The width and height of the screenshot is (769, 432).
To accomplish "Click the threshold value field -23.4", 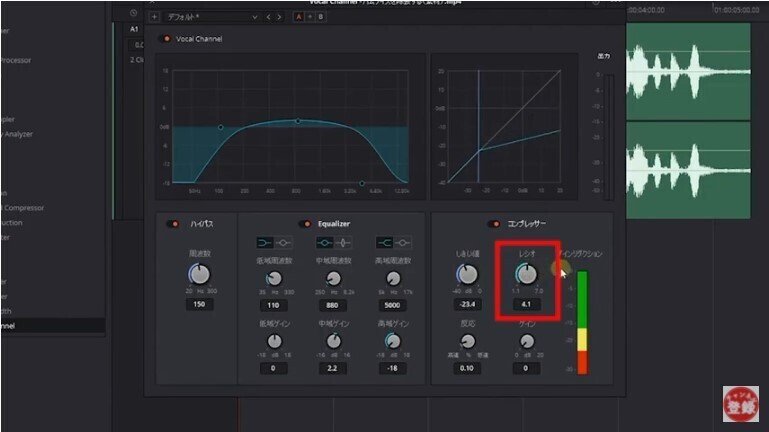I will click(467, 305).
